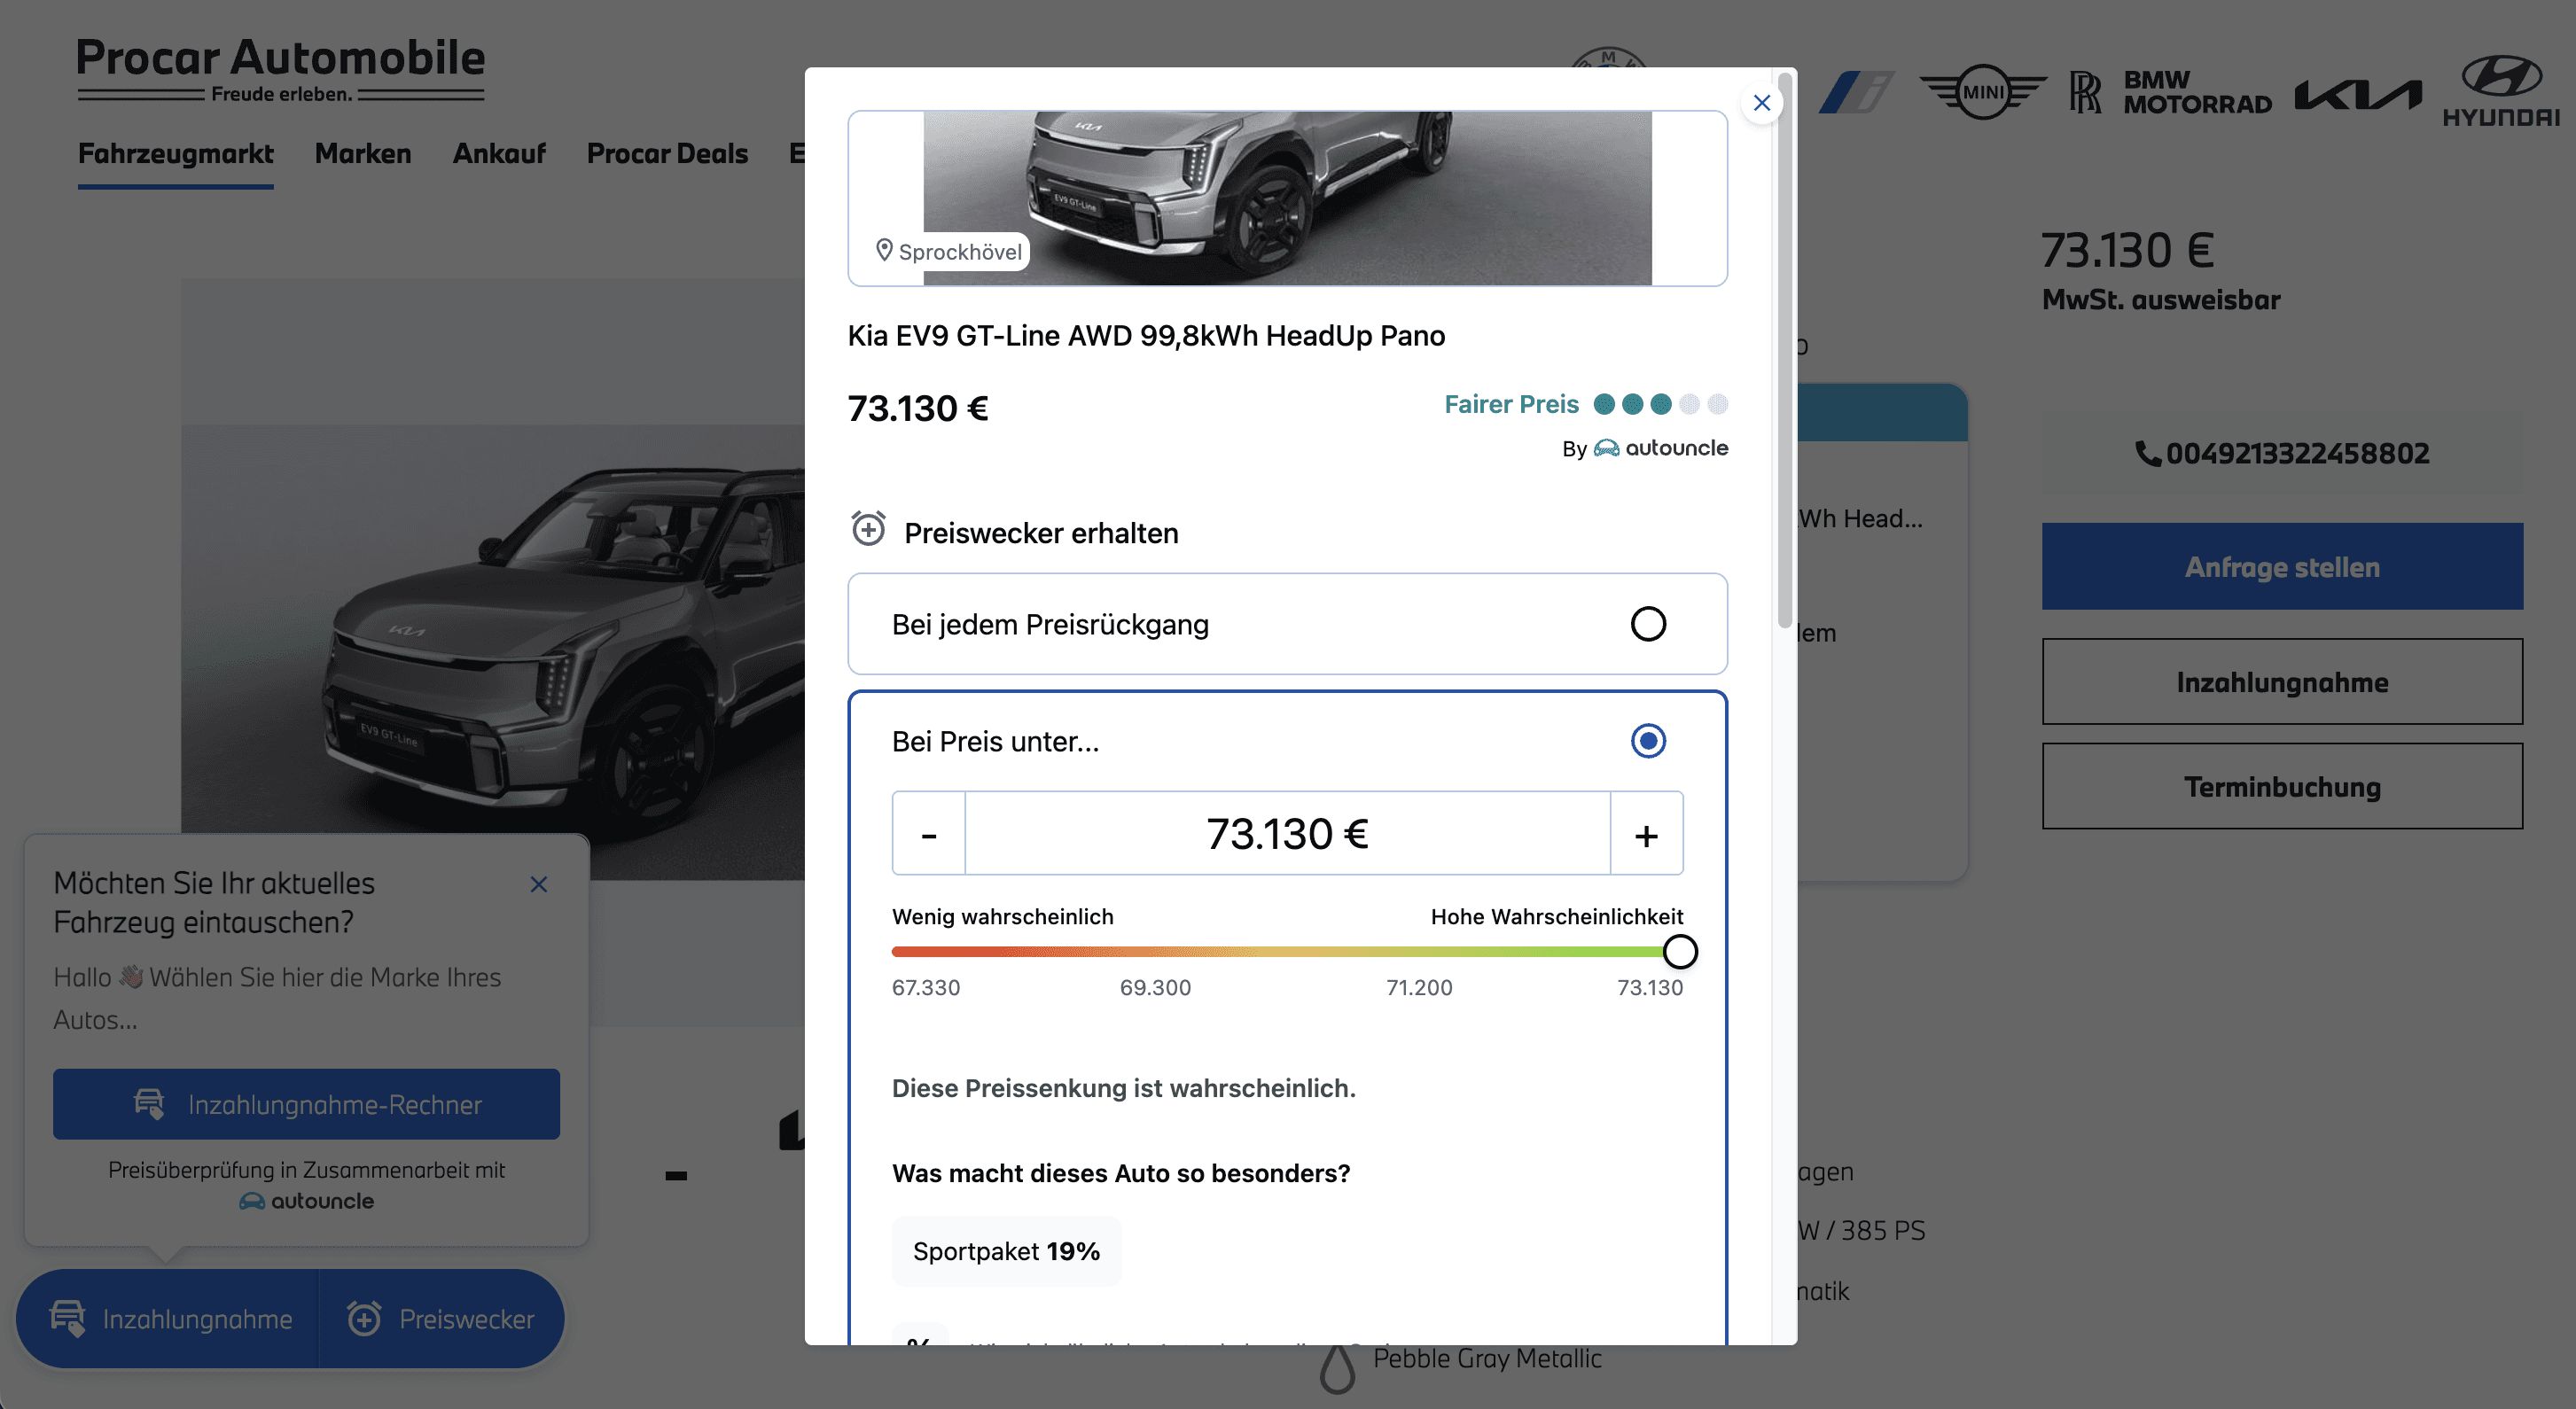Viewport: 2576px width, 1409px height.
Task: Click the Hyundai brand logo
Action: (2500, 91)
